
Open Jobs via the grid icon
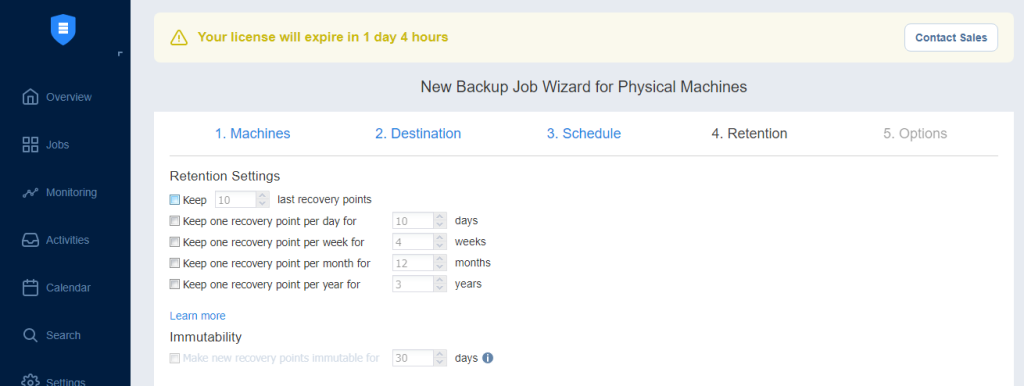pos(30,144)
